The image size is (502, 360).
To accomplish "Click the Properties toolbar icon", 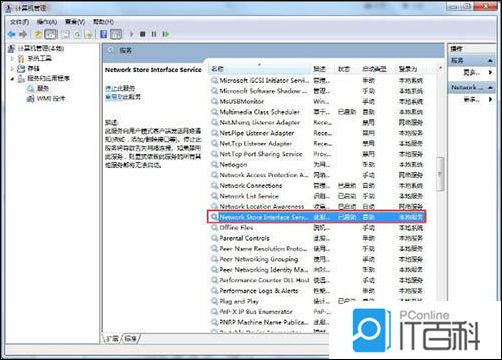I will tap(66, 34).
